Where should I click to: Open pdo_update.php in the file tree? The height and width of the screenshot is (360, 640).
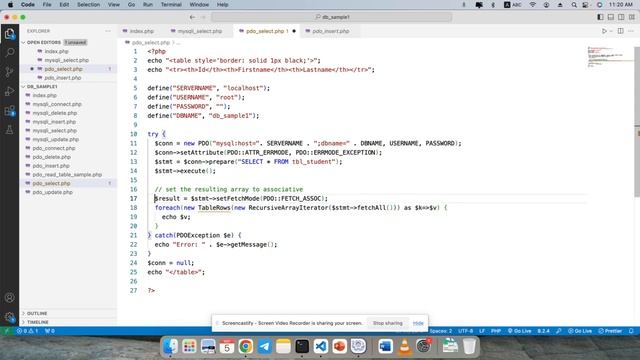coord(52,192)
